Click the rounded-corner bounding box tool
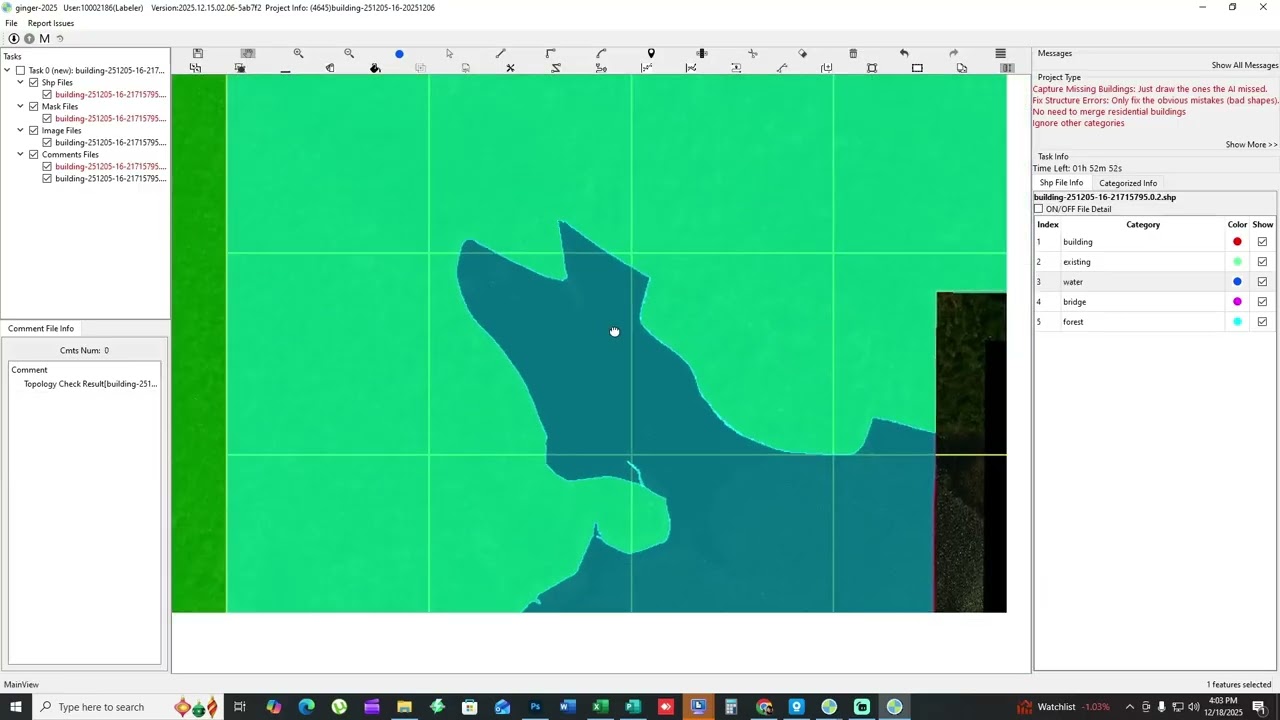 (x=872, y=68)
